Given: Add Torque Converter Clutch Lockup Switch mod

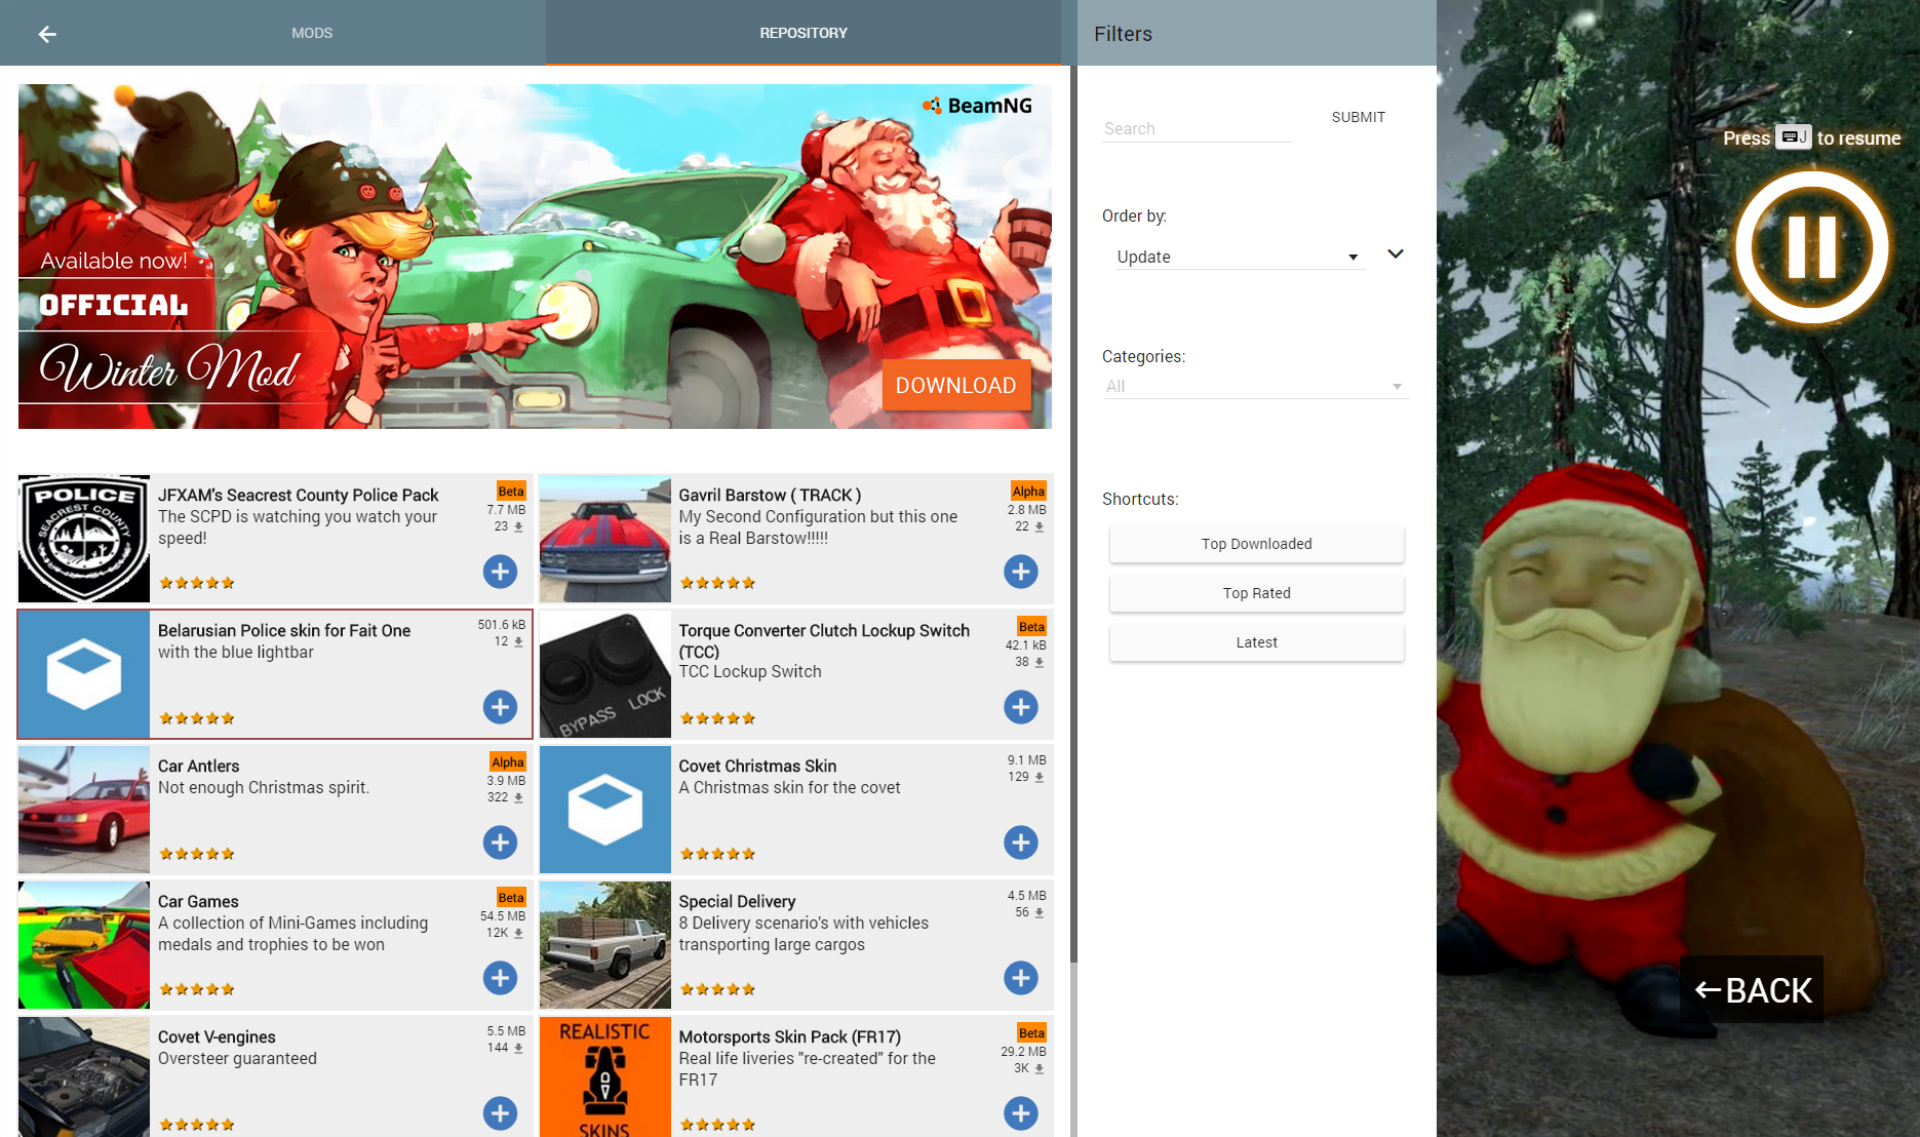Looking at the screenshot, I should [x=1020, y=707].
